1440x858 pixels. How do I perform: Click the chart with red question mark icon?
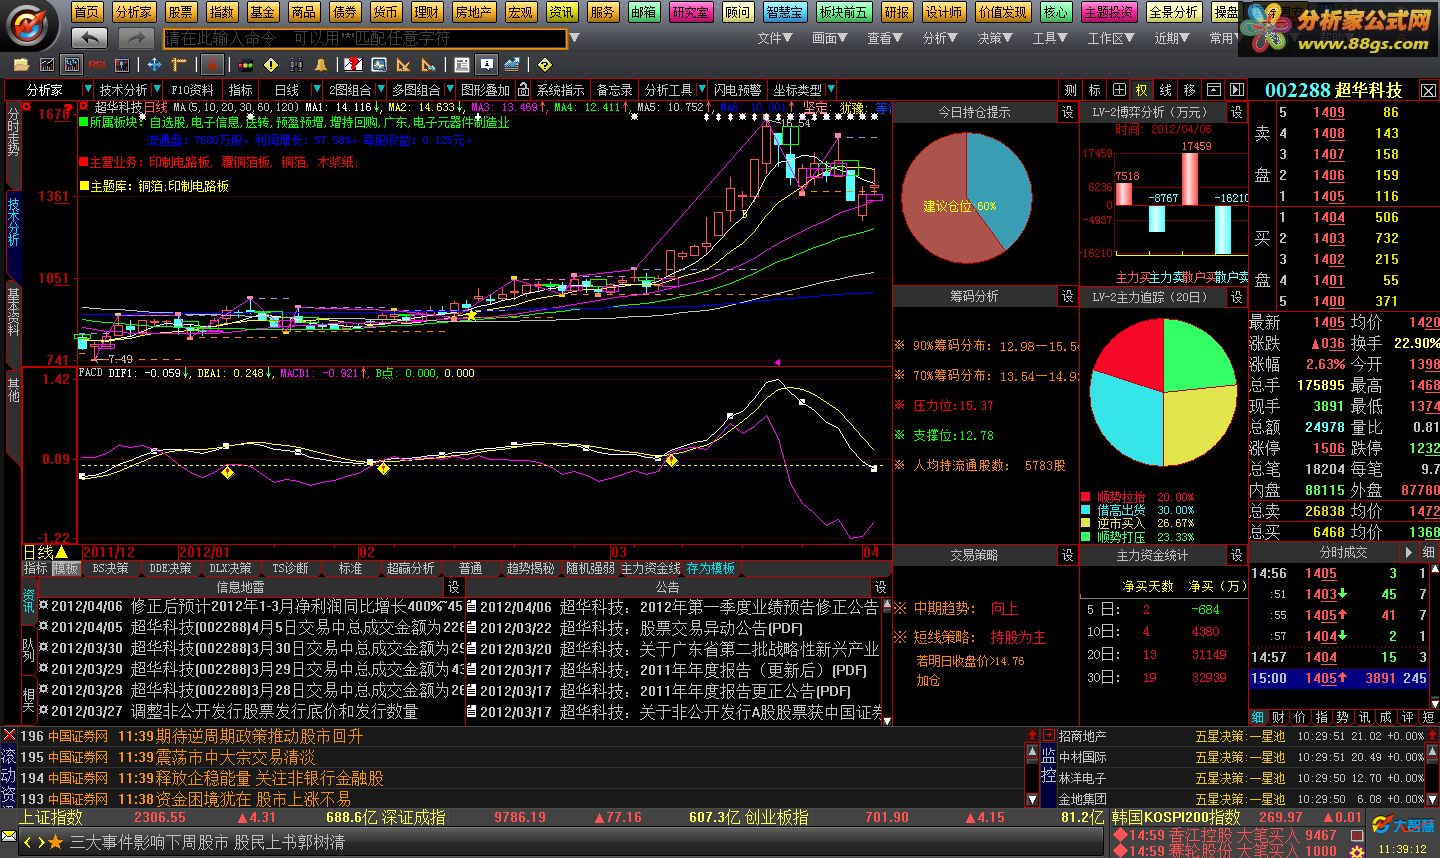353,64
